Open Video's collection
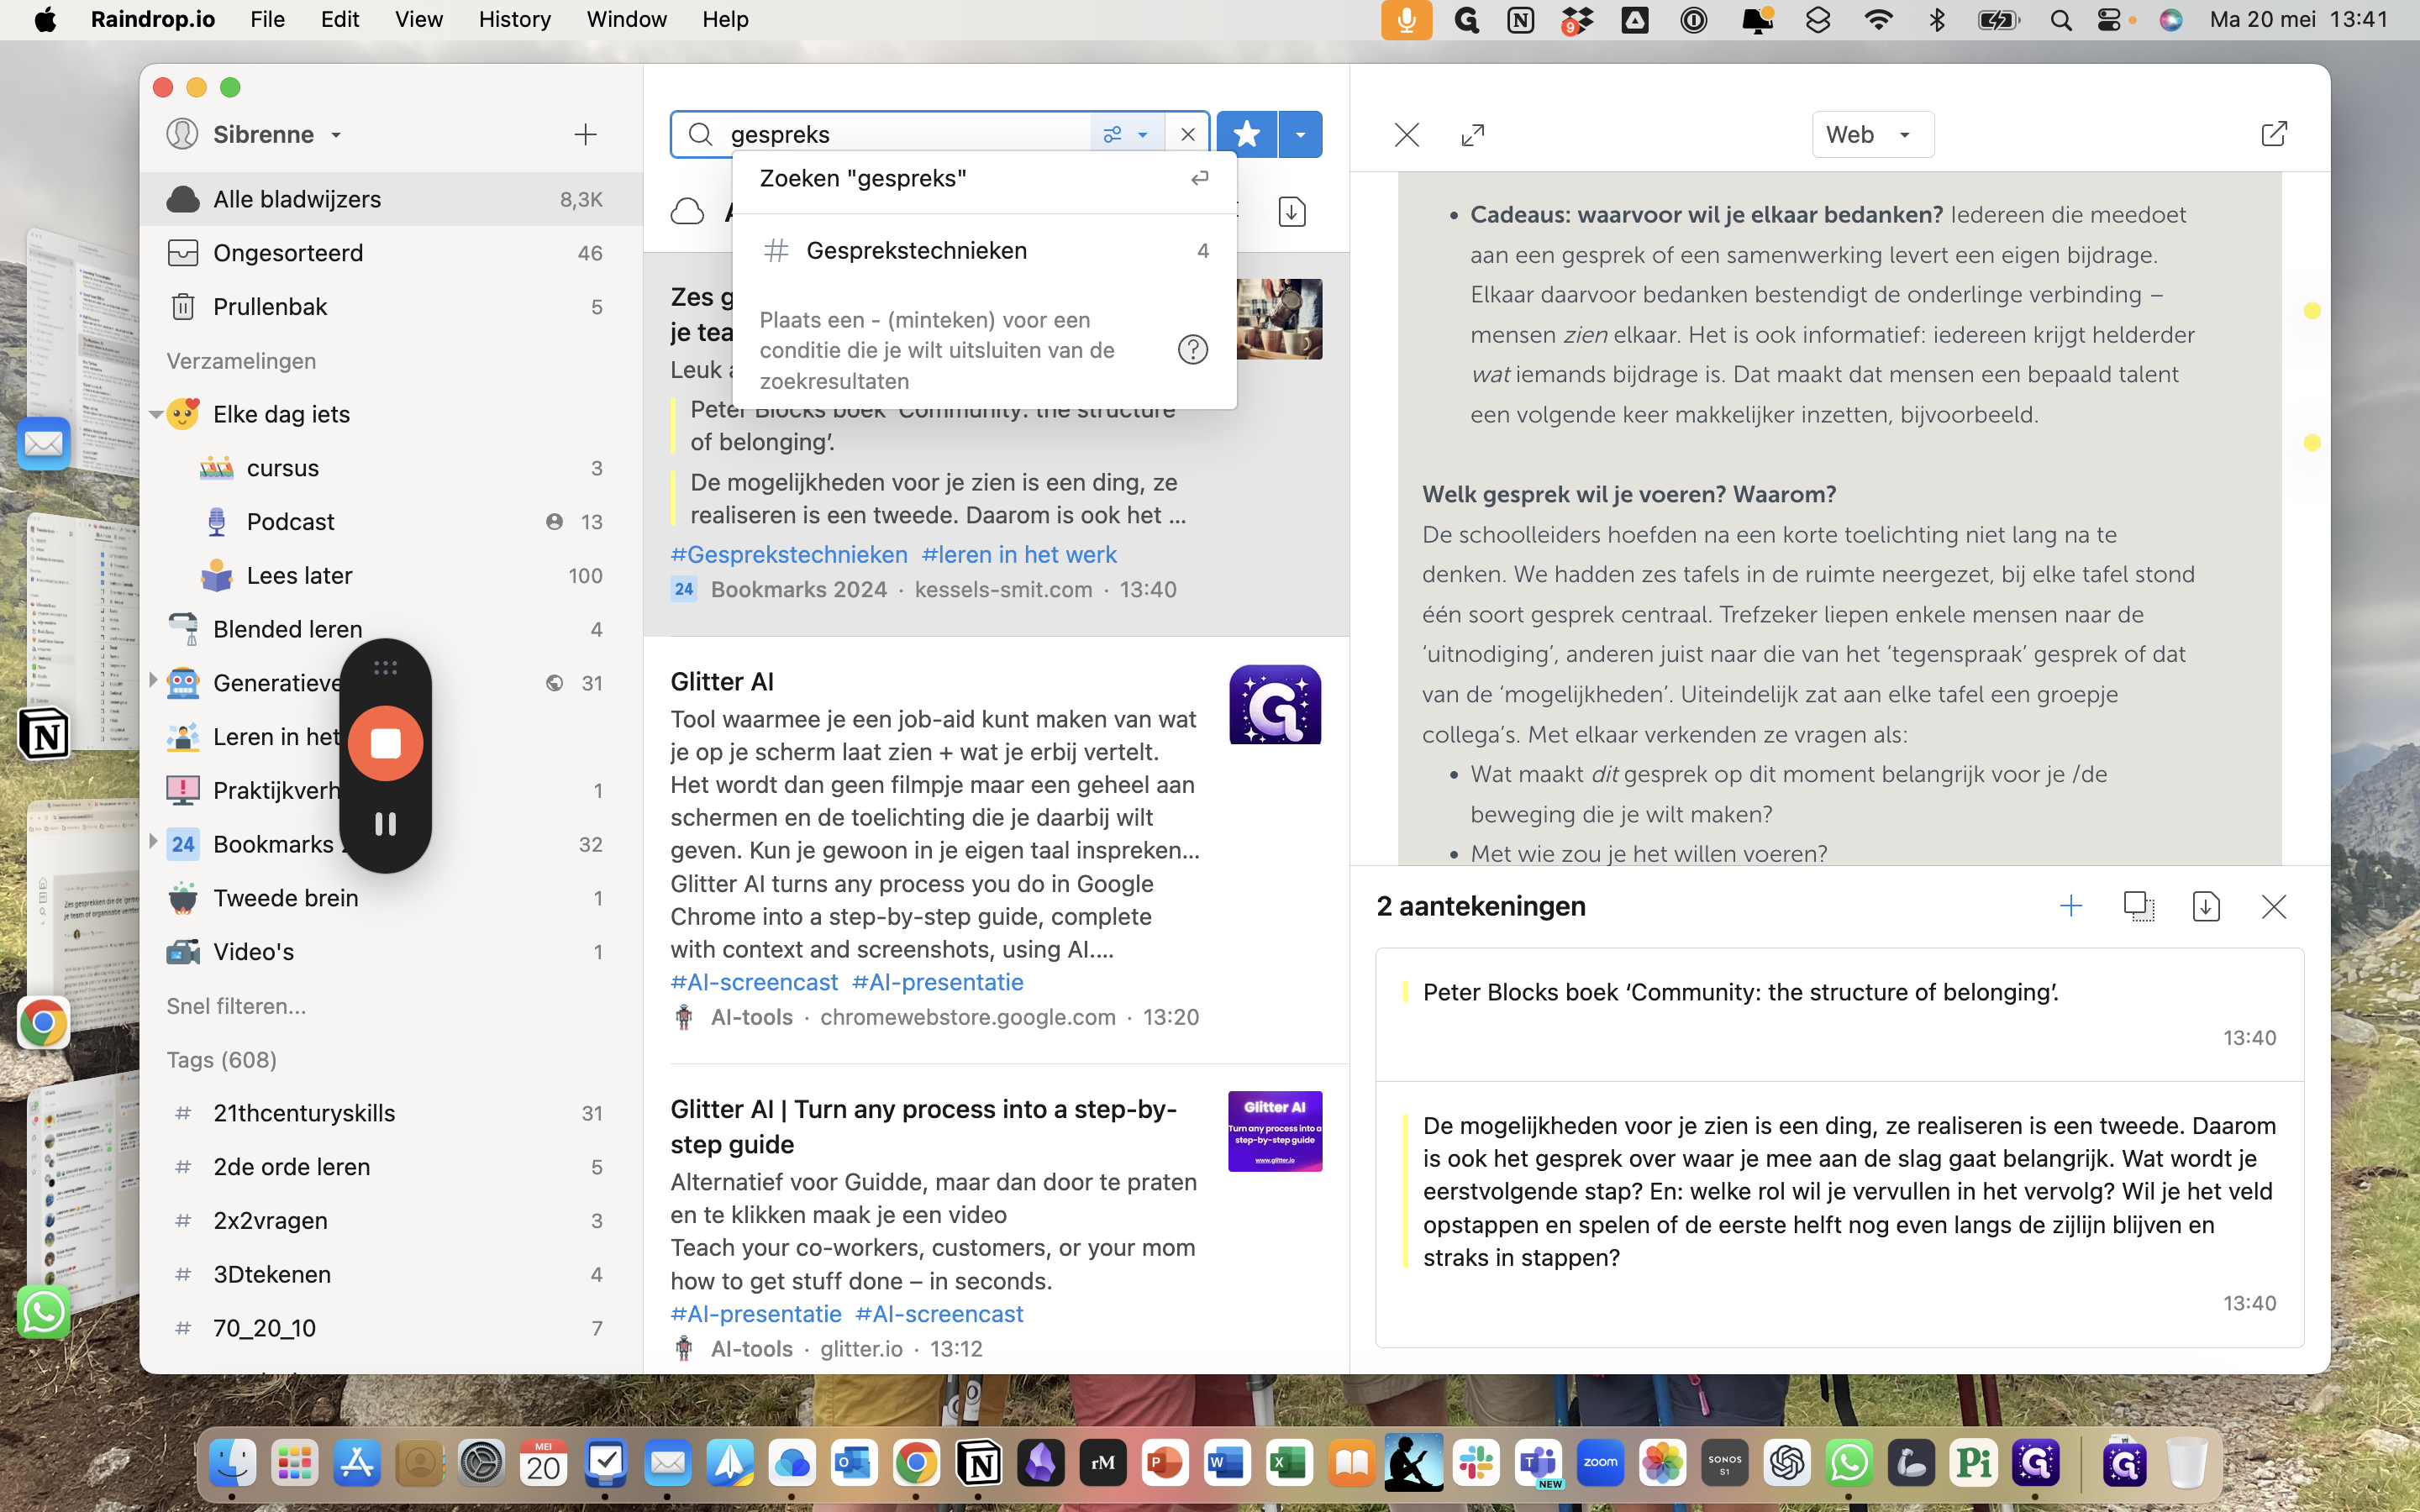 [x=390, y=952]
